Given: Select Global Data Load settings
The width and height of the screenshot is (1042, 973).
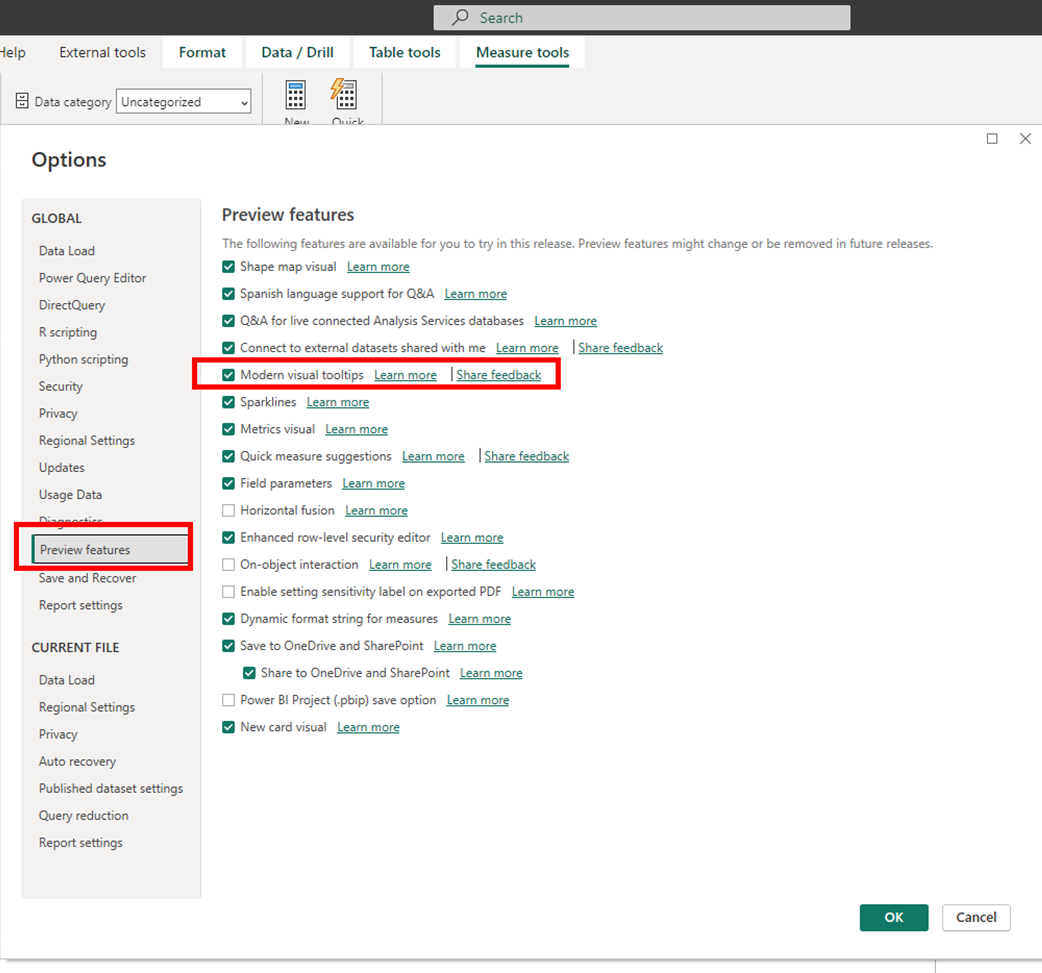Looking at the screenshot, I should [x=66, y=251].
